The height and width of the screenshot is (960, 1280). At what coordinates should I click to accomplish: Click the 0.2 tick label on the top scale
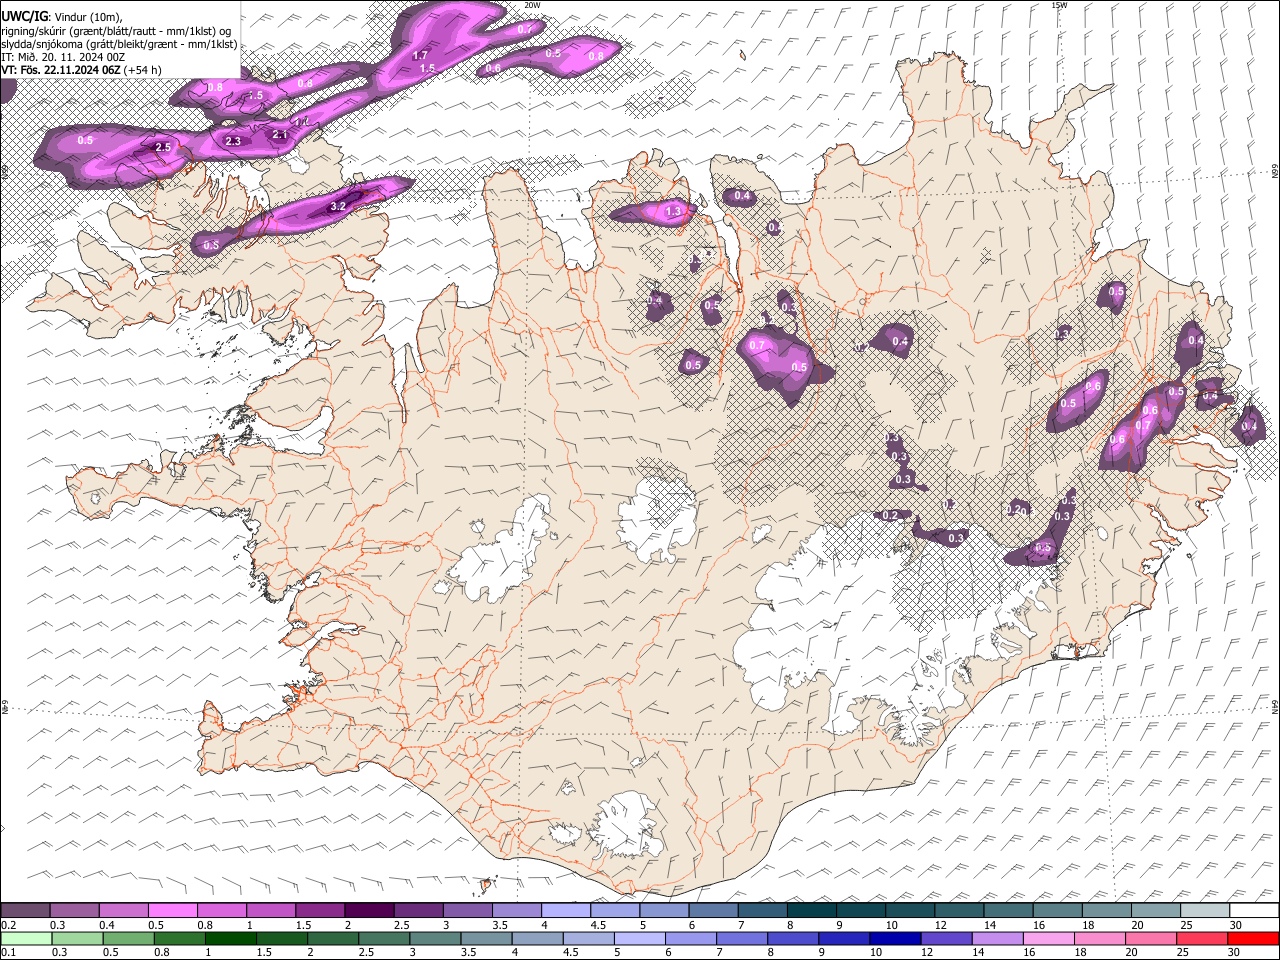coord(8,925)
